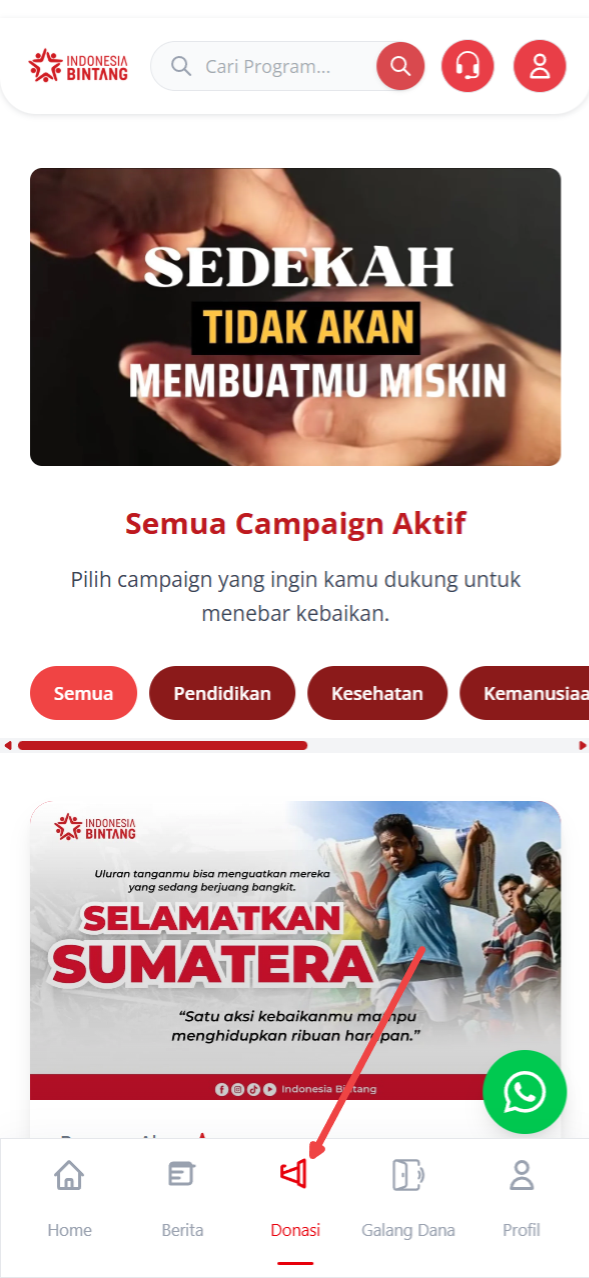Open the Selamatkan Sumatera campaign card
The image size is (589, 1278).
coord(295,950)
